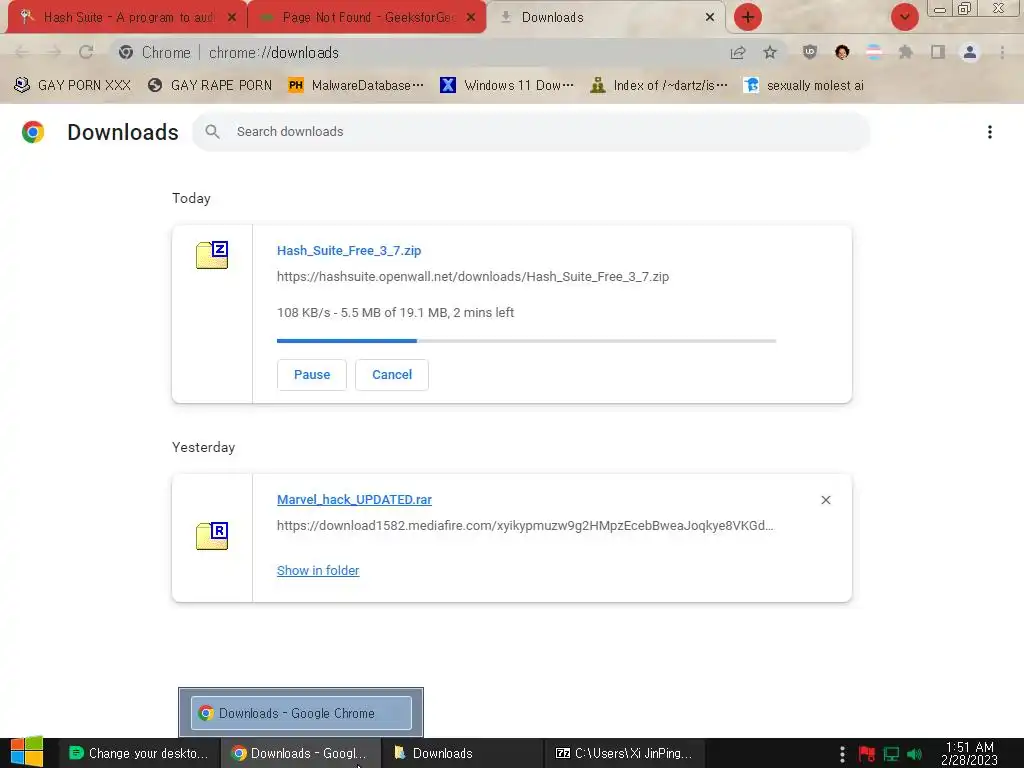Click the mediafire download URL
1024x768 pixels.
tap(525, 526)
